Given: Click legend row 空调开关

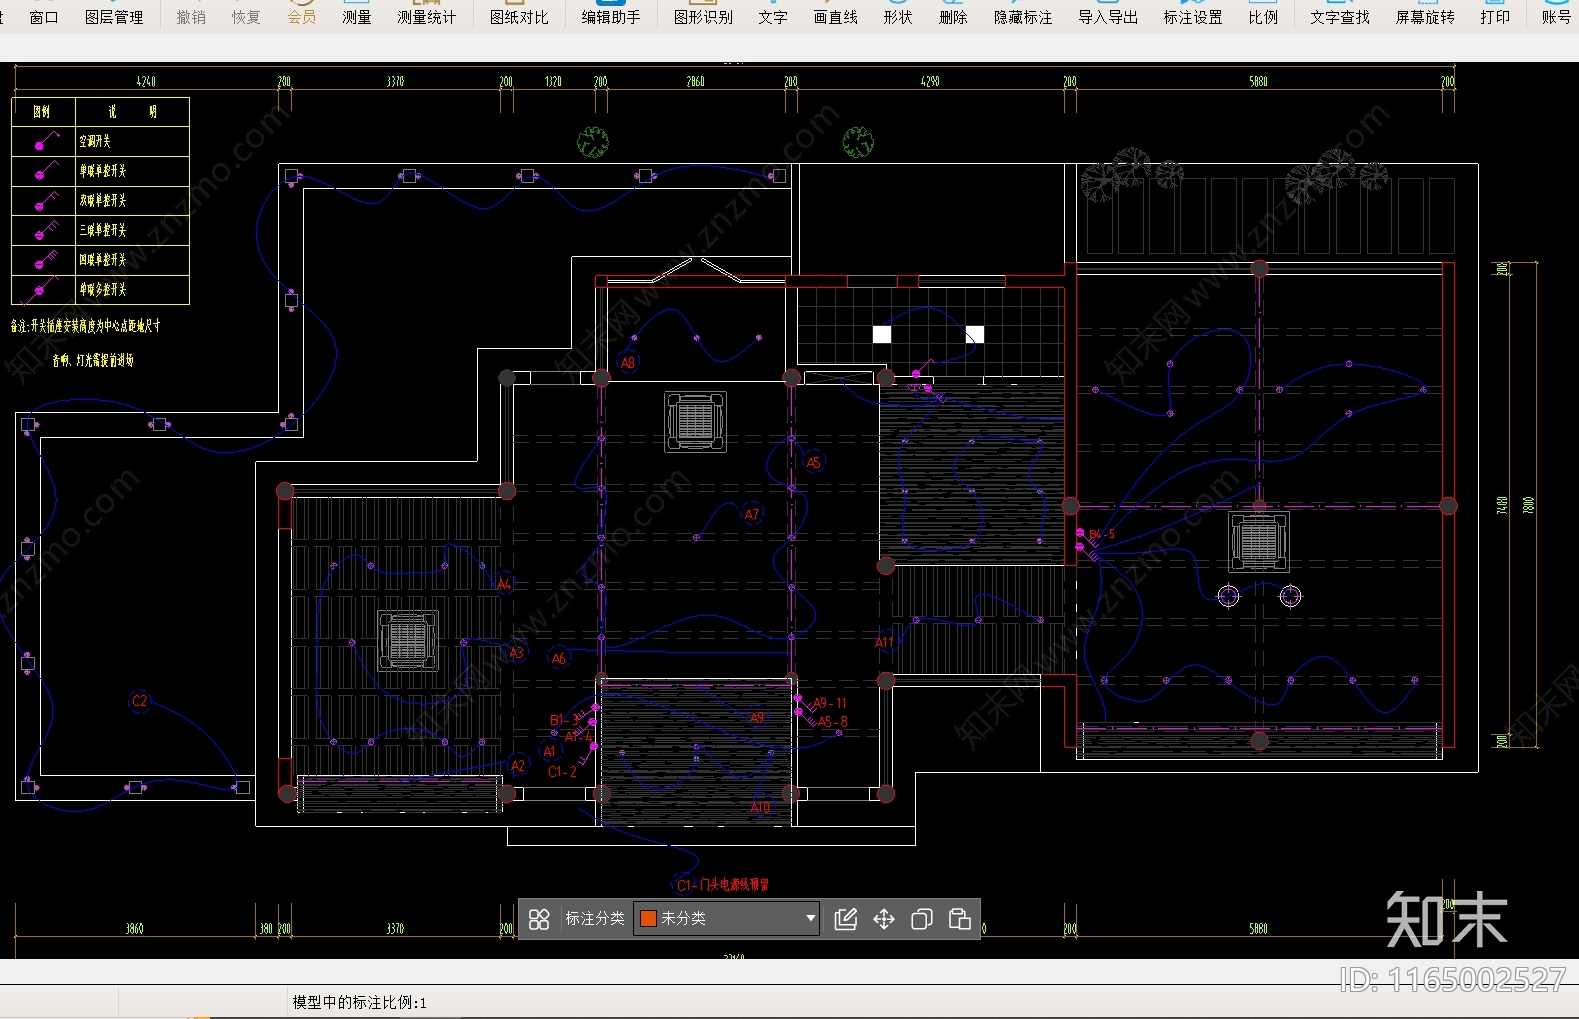Looking at the screenshot, I should pos(100,141).
